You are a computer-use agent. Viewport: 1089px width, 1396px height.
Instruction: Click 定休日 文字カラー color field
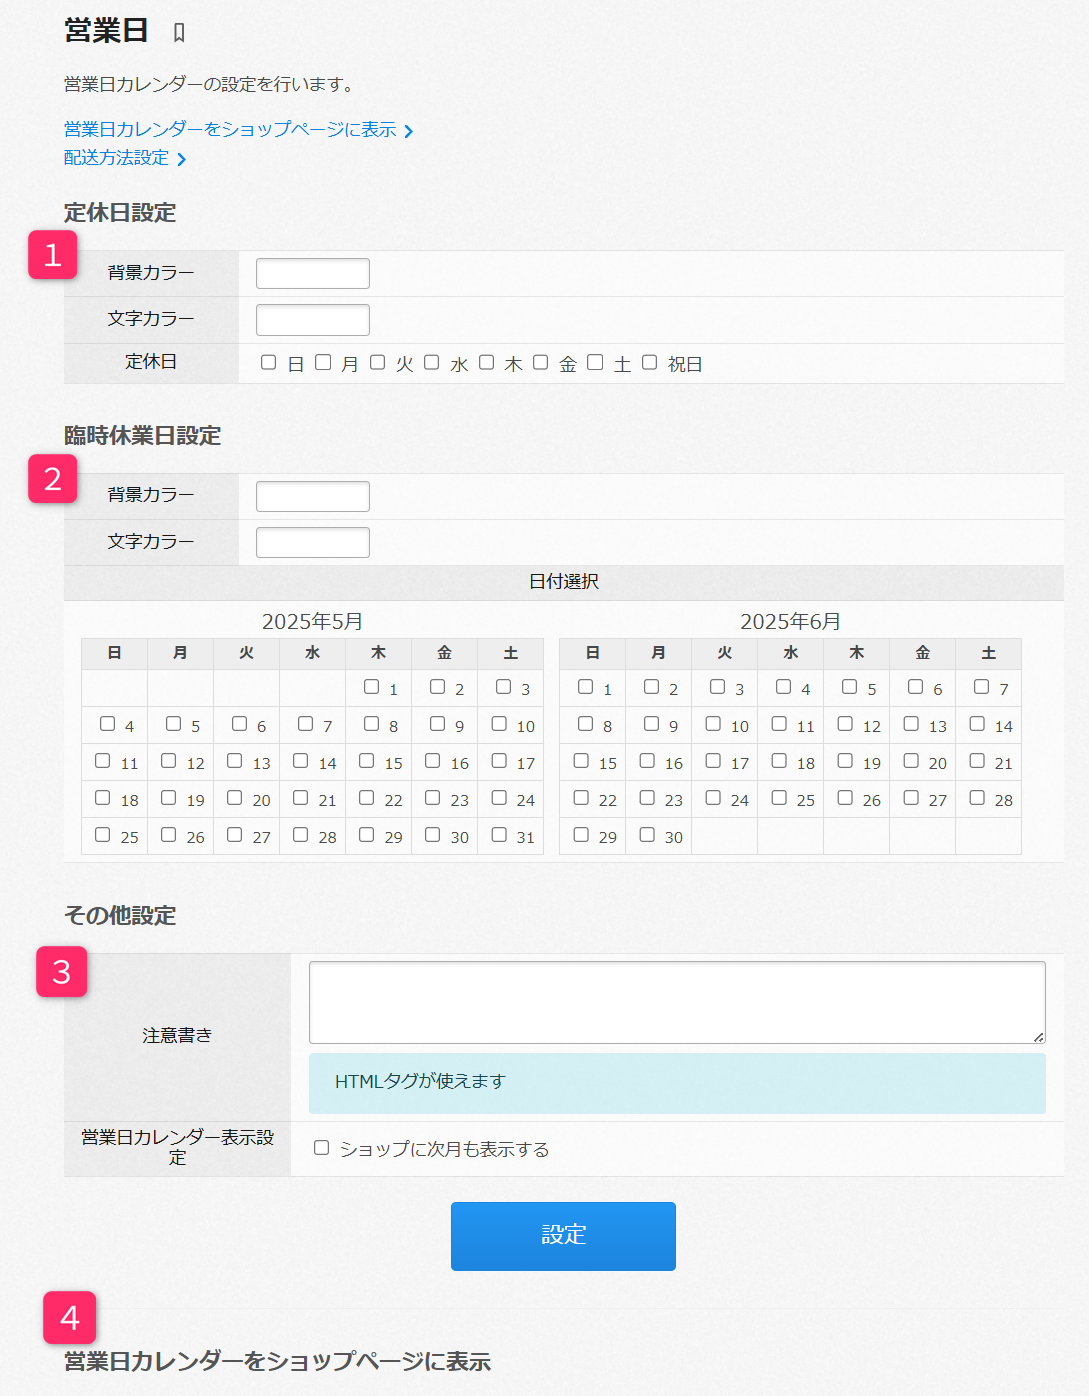pos(313,320)
